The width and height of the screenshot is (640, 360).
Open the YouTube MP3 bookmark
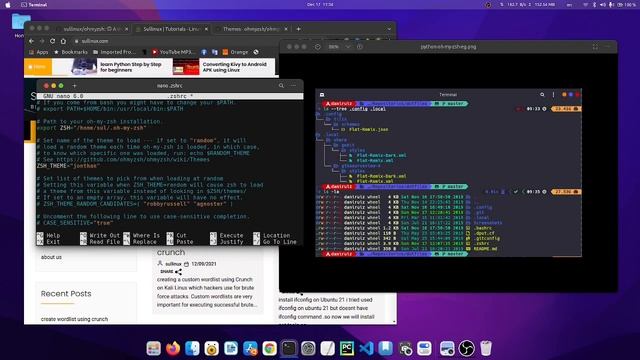173,52
